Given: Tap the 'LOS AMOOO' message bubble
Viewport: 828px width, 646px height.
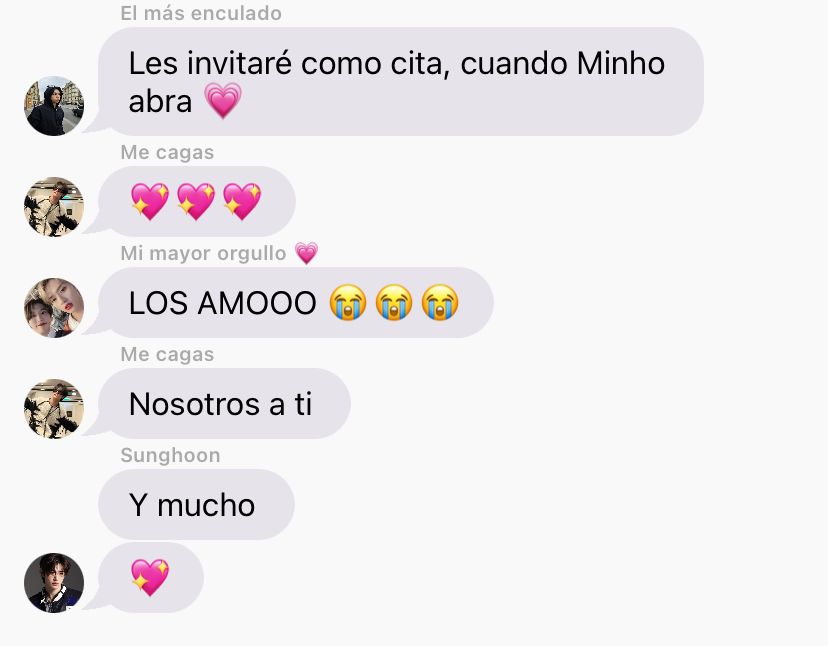Looking at the screenshot, I should (x=296, y=302).
